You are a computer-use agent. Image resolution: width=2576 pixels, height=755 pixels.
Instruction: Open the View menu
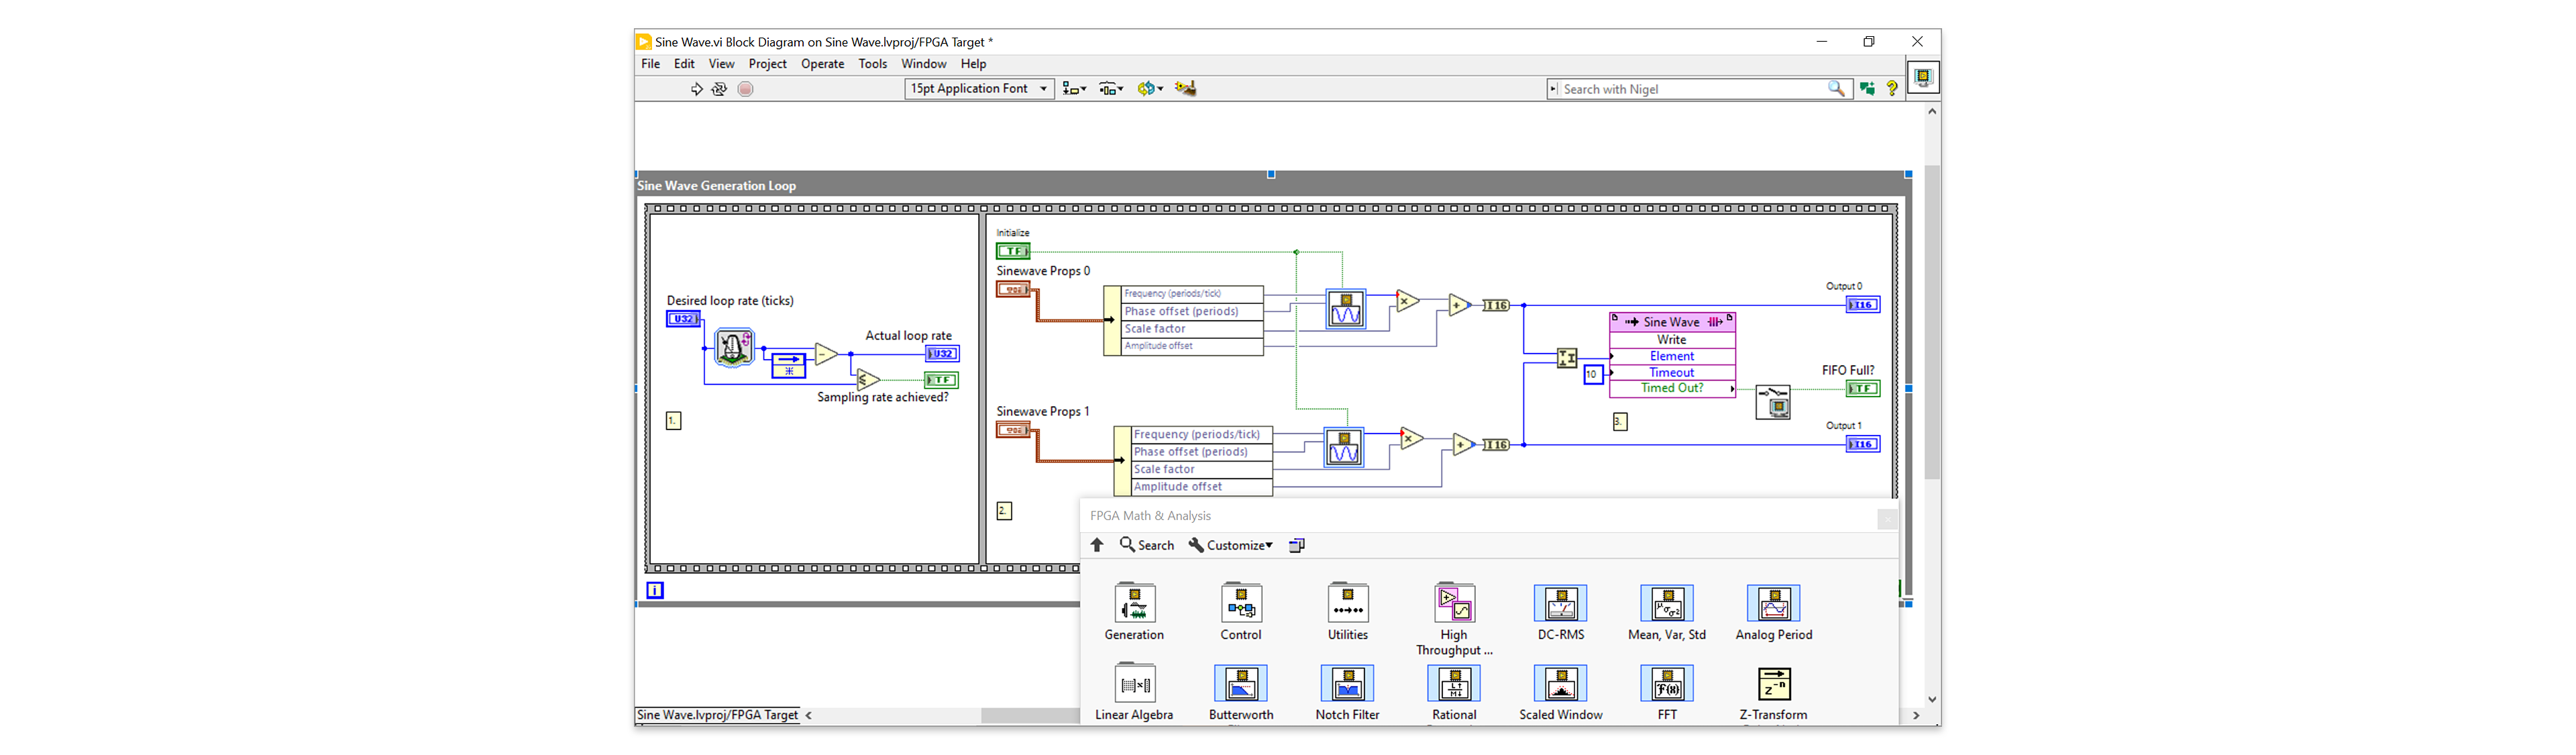click(721, 64)
